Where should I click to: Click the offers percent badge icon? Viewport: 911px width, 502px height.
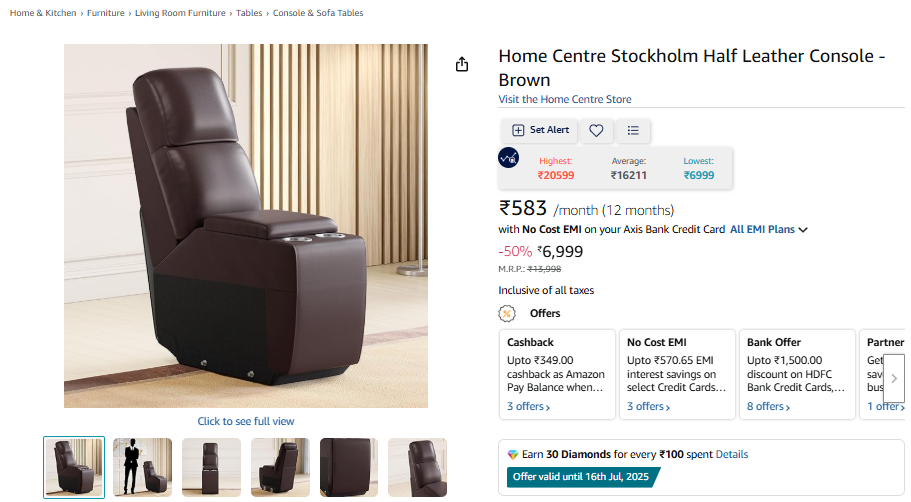click(507, 314)
